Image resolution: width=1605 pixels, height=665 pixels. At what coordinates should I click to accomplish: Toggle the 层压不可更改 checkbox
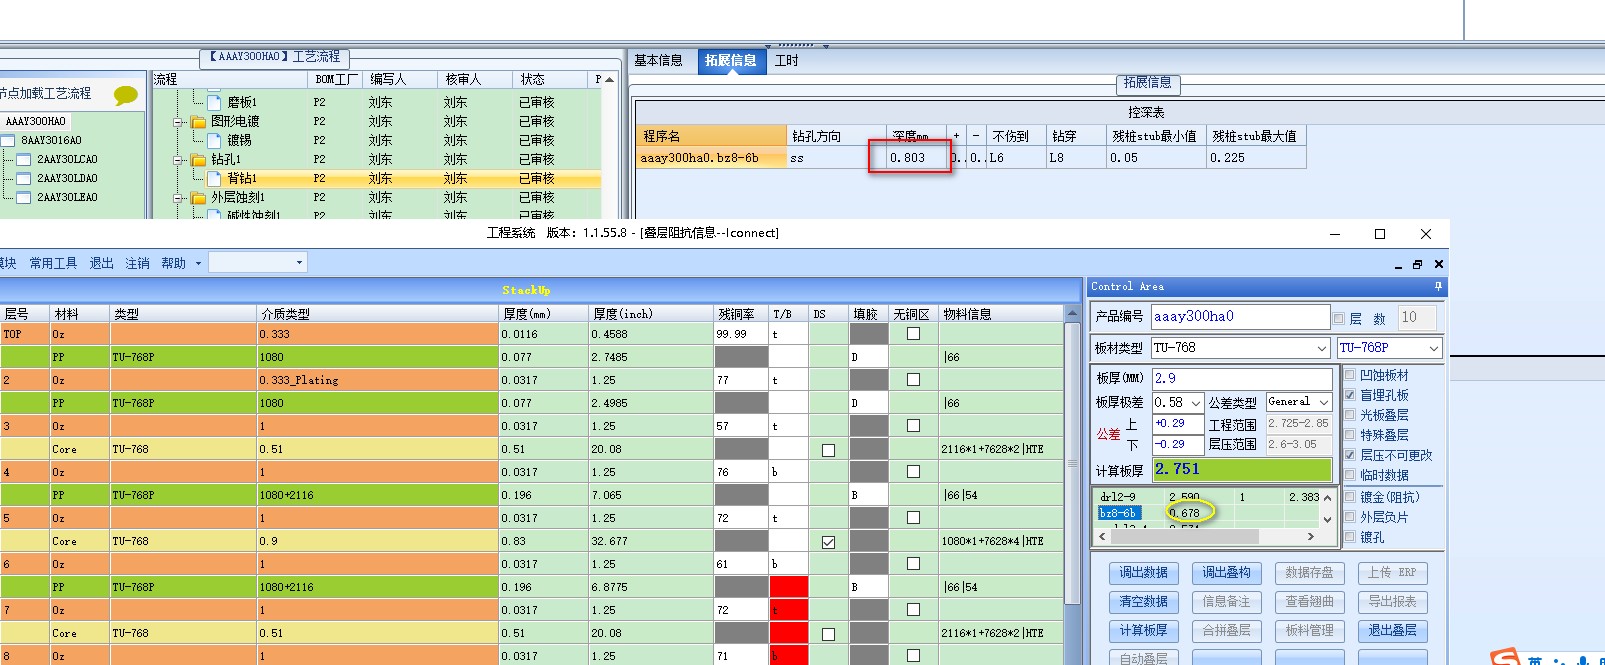[1350, 455]
